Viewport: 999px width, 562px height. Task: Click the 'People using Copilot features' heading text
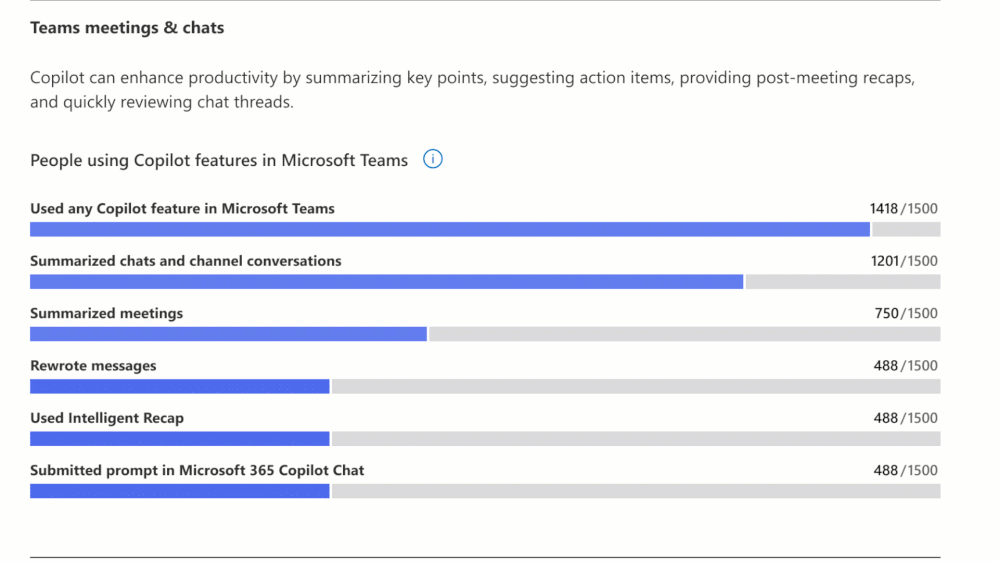coord(219,160)
